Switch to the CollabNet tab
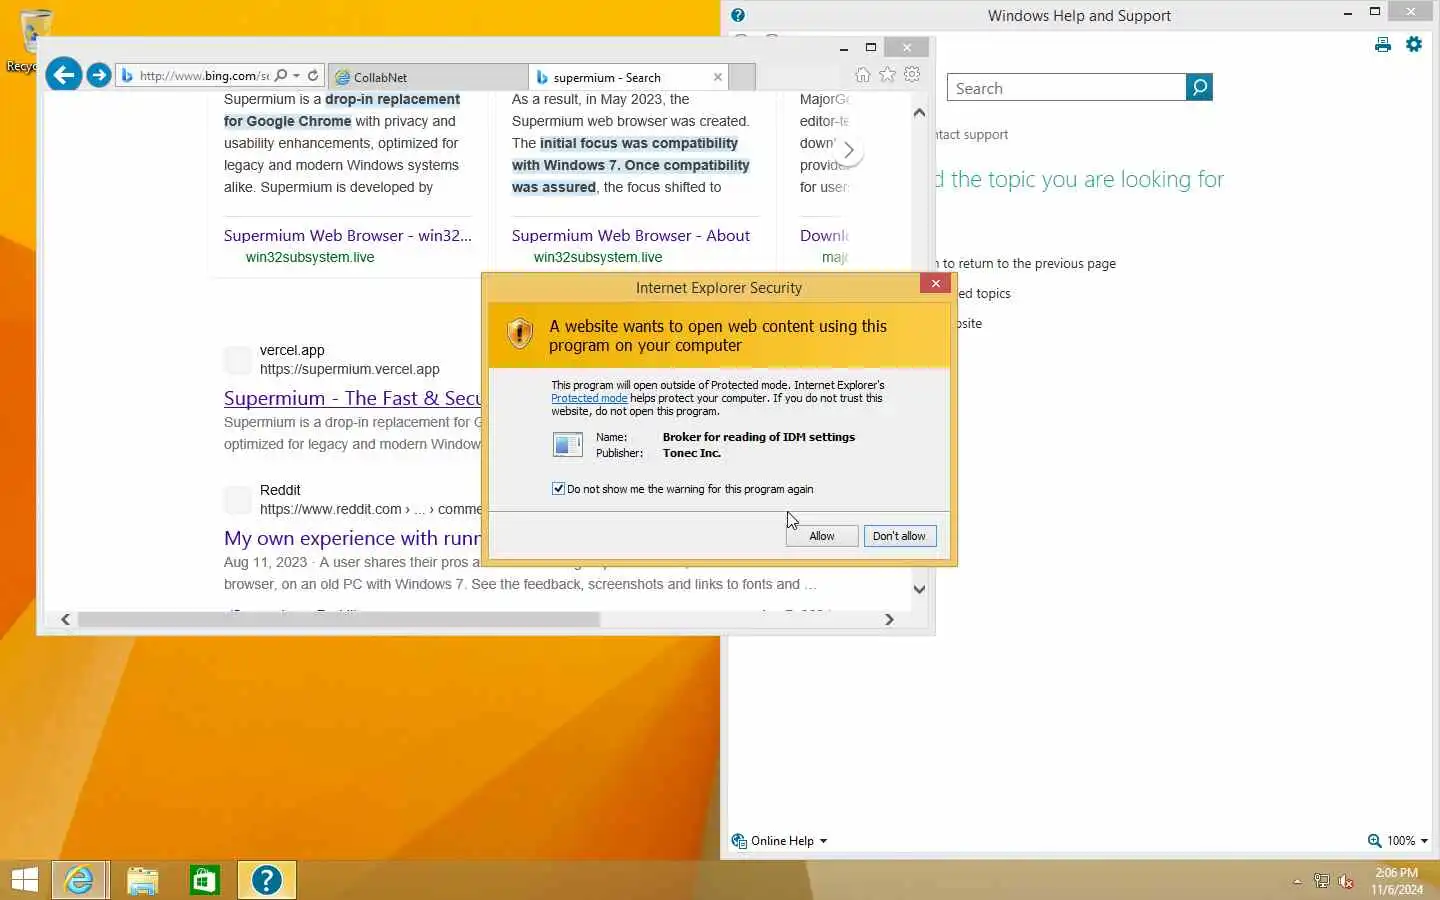This screenshot has height=900, width=1440. (x=427, y=77)
